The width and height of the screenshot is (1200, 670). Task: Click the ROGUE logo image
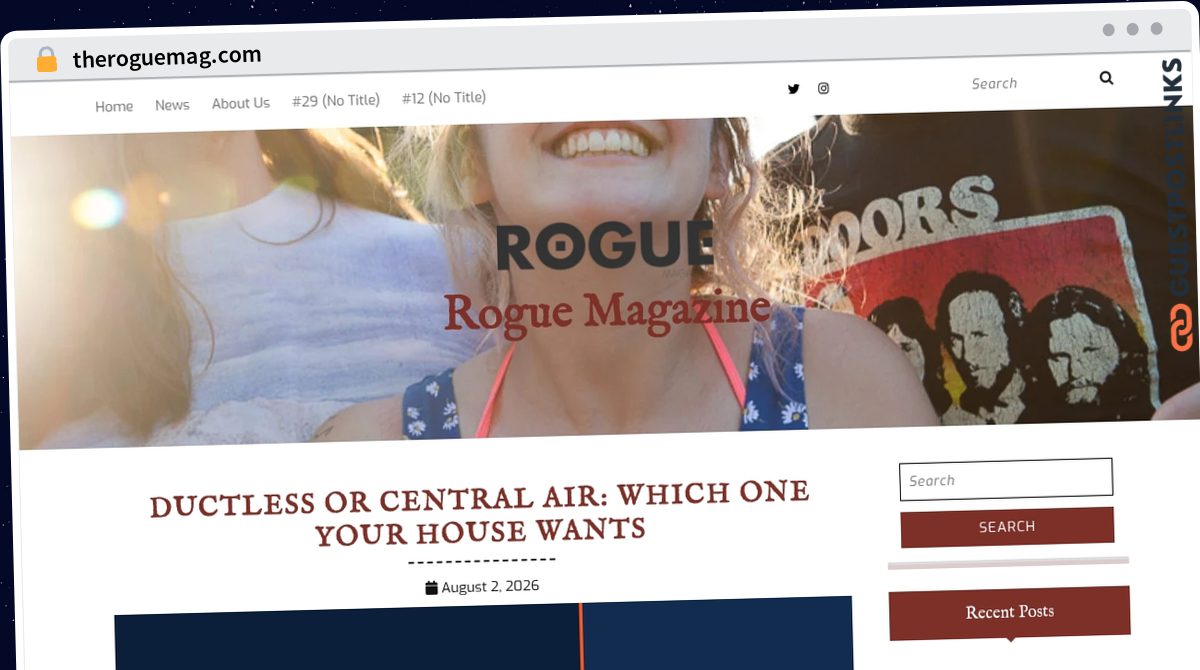pyautogui.click(x=605, y=246)
